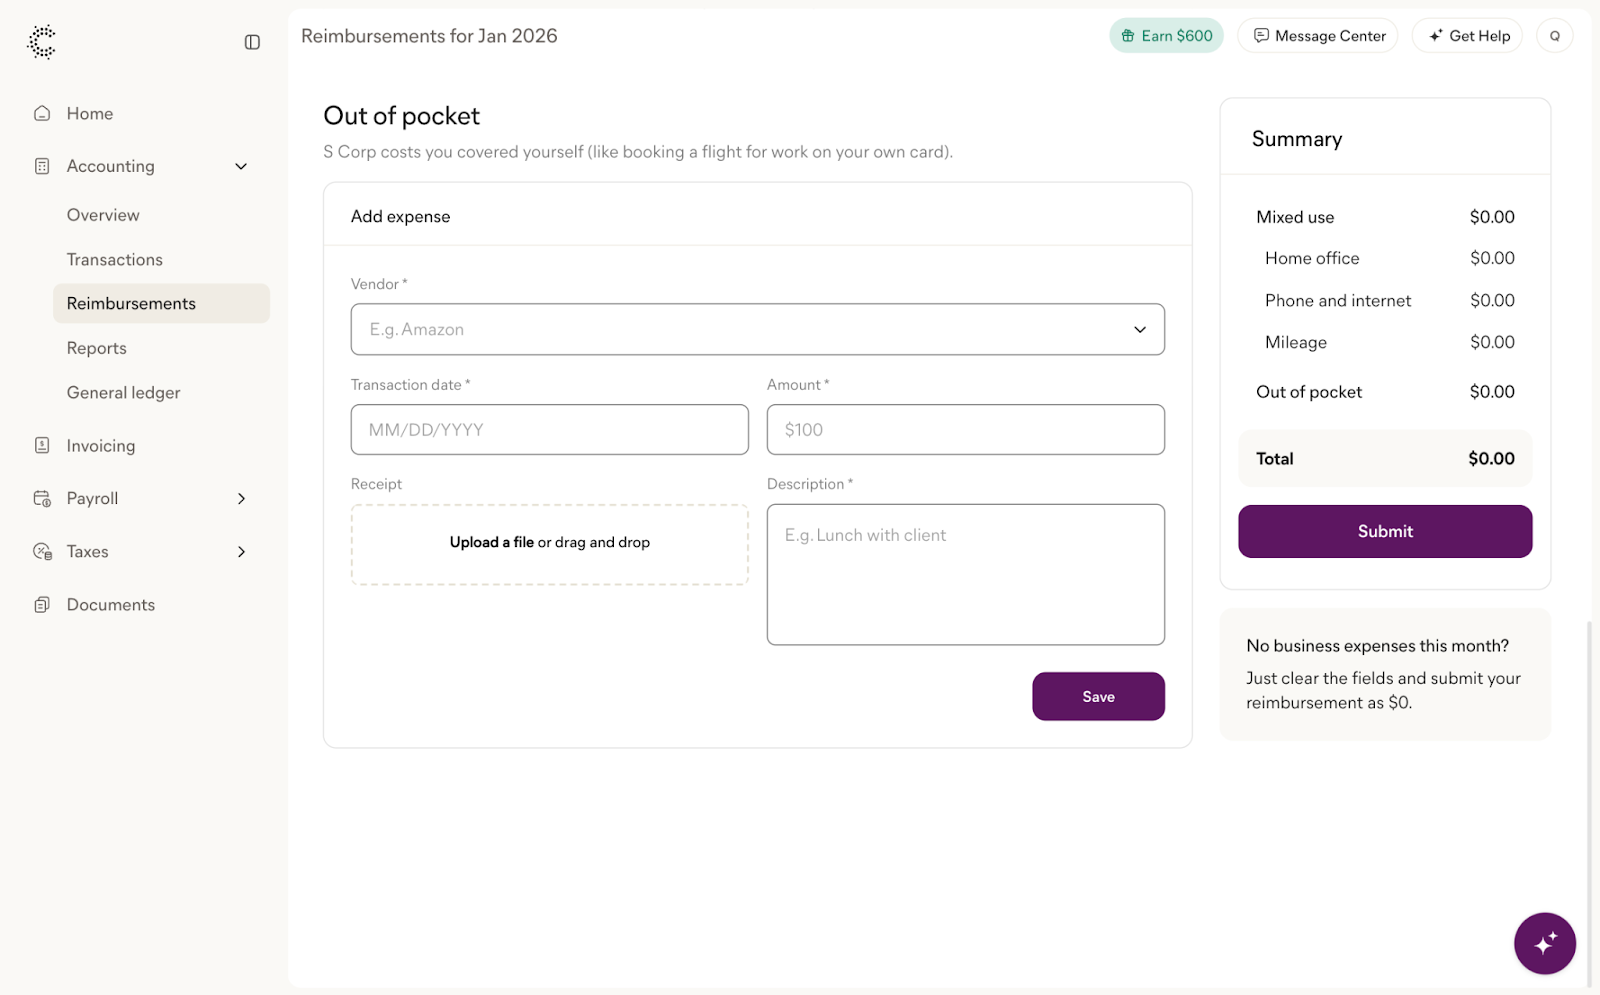The image size is (1600, 995).
Task: Click the Invoicing sidebar icon
Action: pos(42,446)
